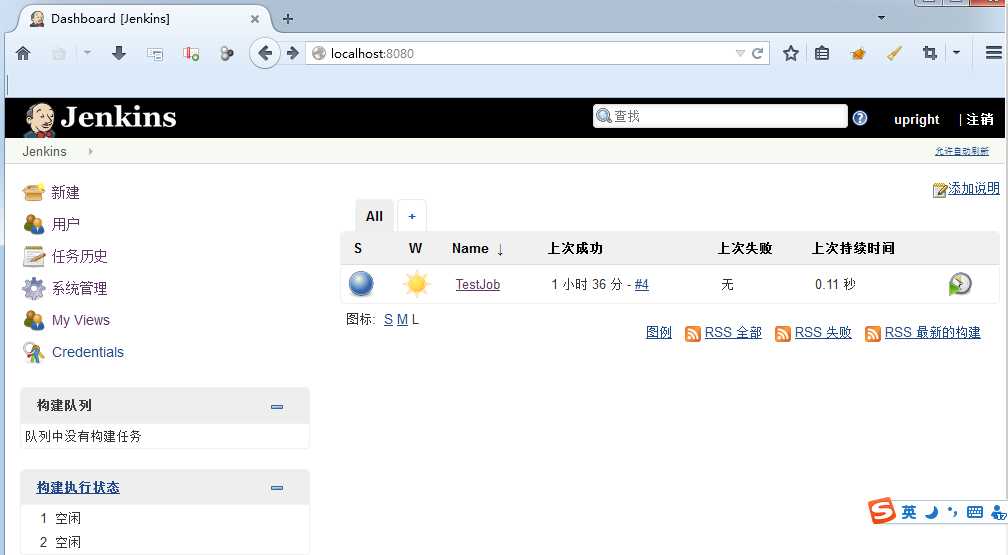Collapse the 构建队列 build queue panel

pos(277,406)
